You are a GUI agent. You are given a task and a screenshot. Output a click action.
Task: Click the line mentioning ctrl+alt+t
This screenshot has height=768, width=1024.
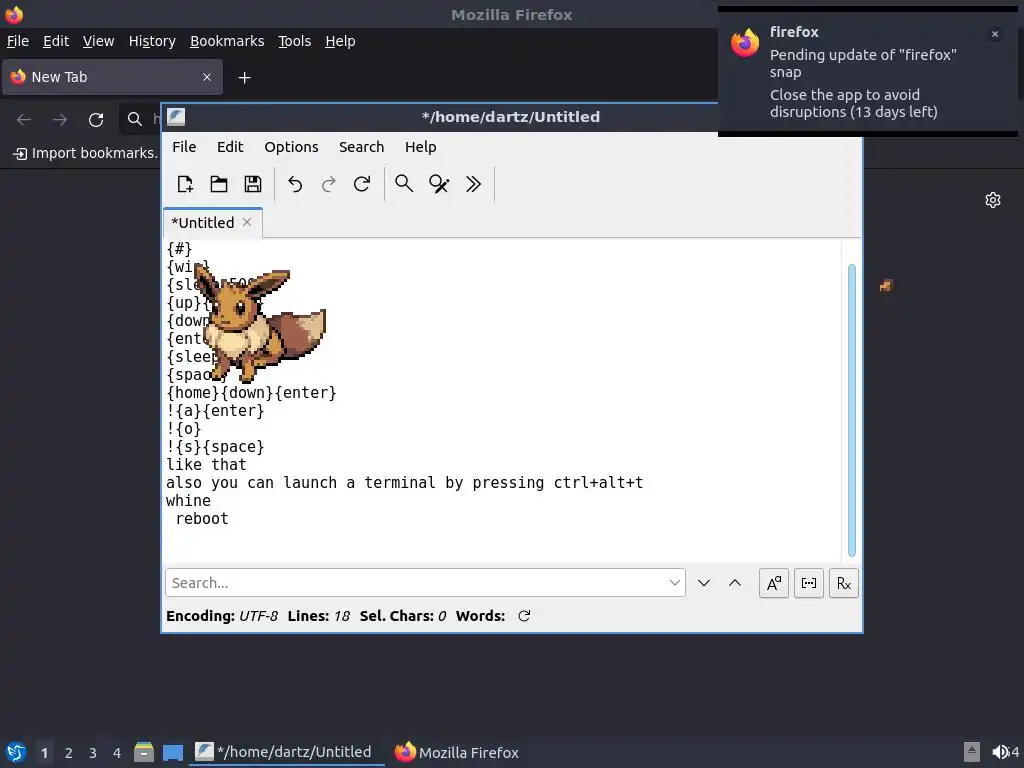(404, 483)
